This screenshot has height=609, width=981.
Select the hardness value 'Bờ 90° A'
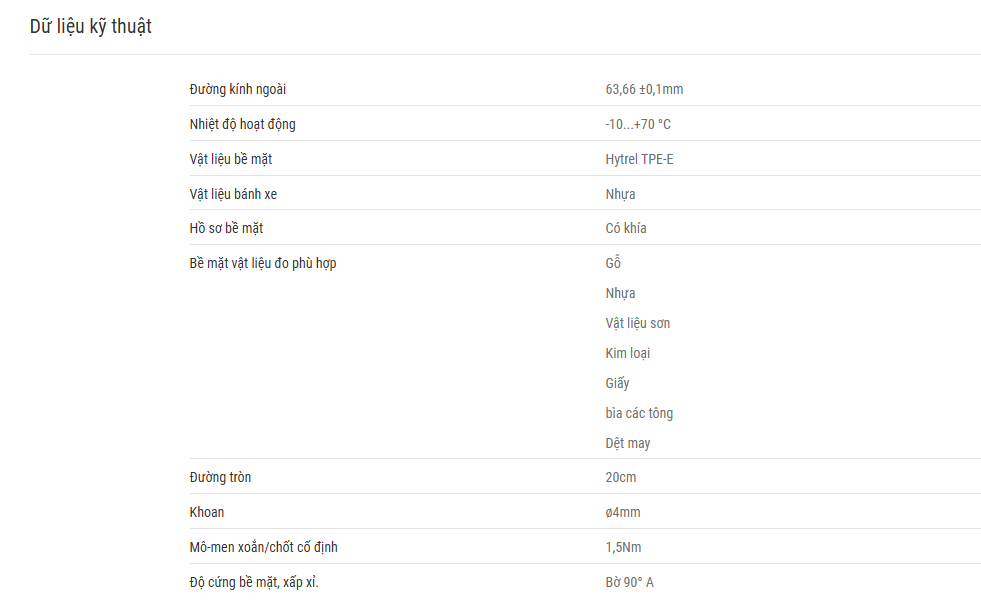(x=629, y=582)
